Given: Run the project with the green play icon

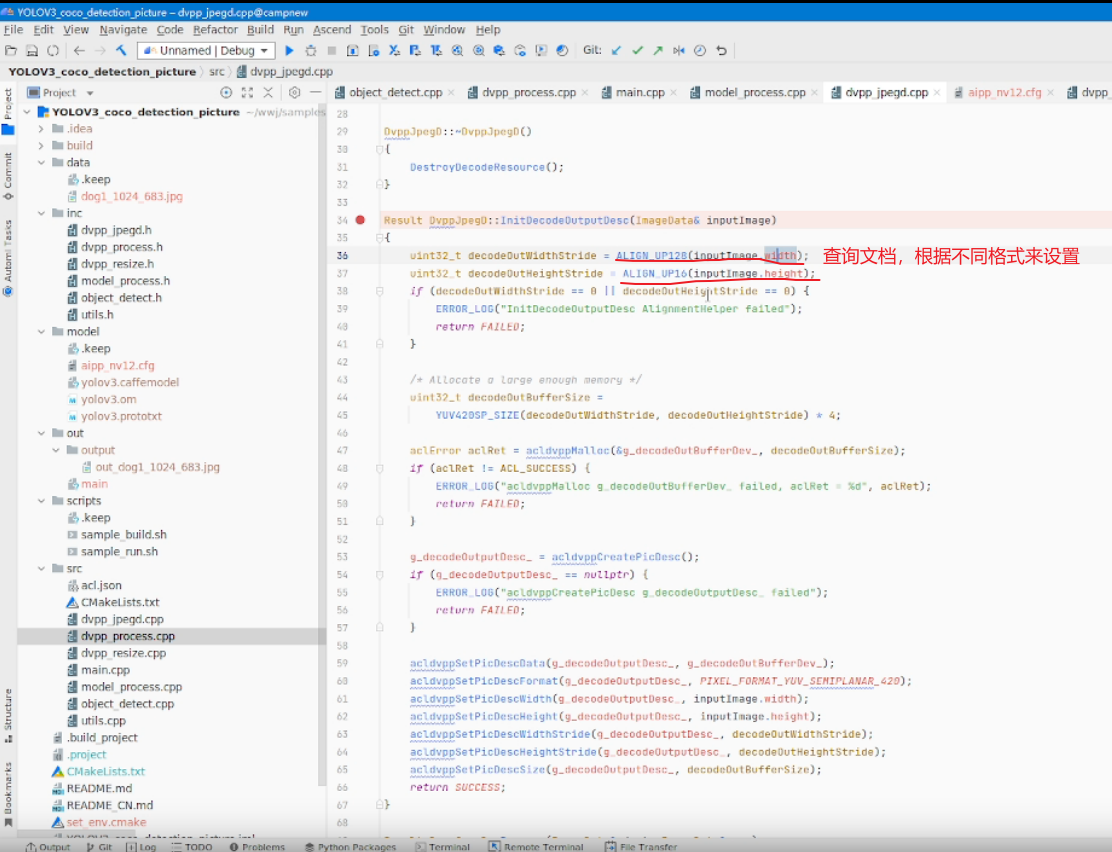Looking at the screenshot, I should [289, 50].
